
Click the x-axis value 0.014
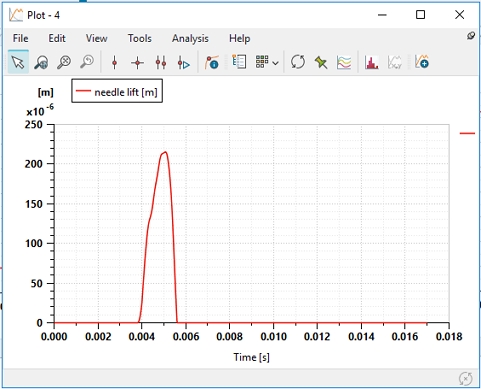pos(361,337)
